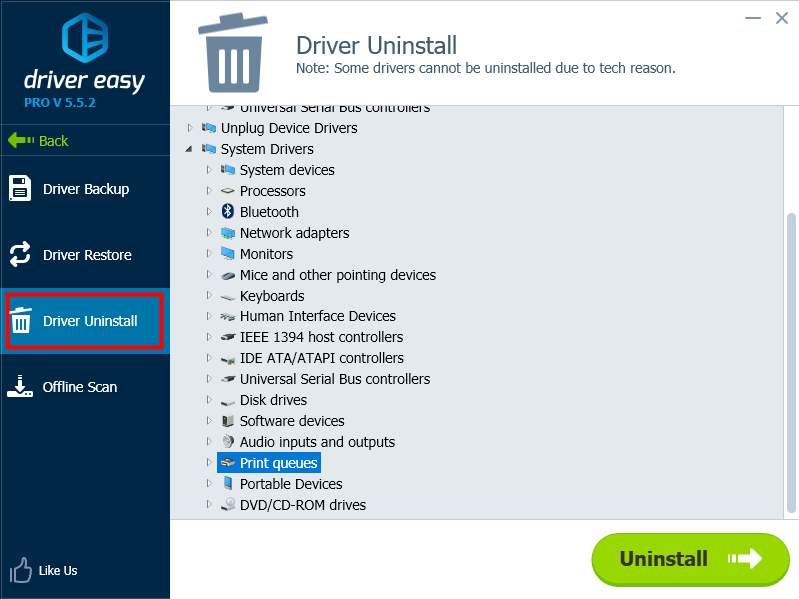Screen dimensions: 799x599
Task: Click the Driver Backup floppy disk icon
Action: pyautogui.click(x=20, y=188)
